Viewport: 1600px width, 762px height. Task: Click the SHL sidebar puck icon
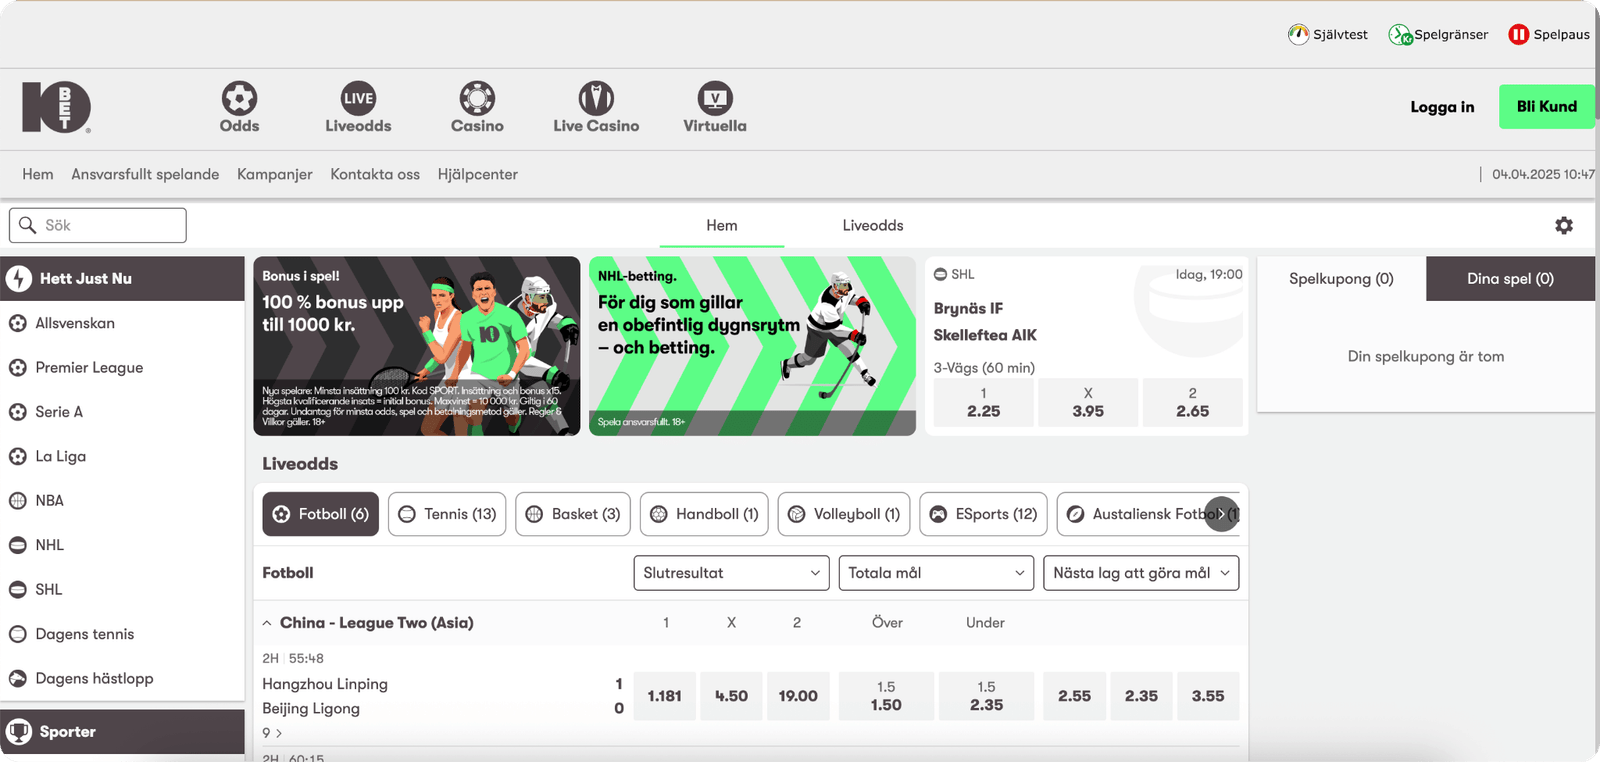pos(18,590)
